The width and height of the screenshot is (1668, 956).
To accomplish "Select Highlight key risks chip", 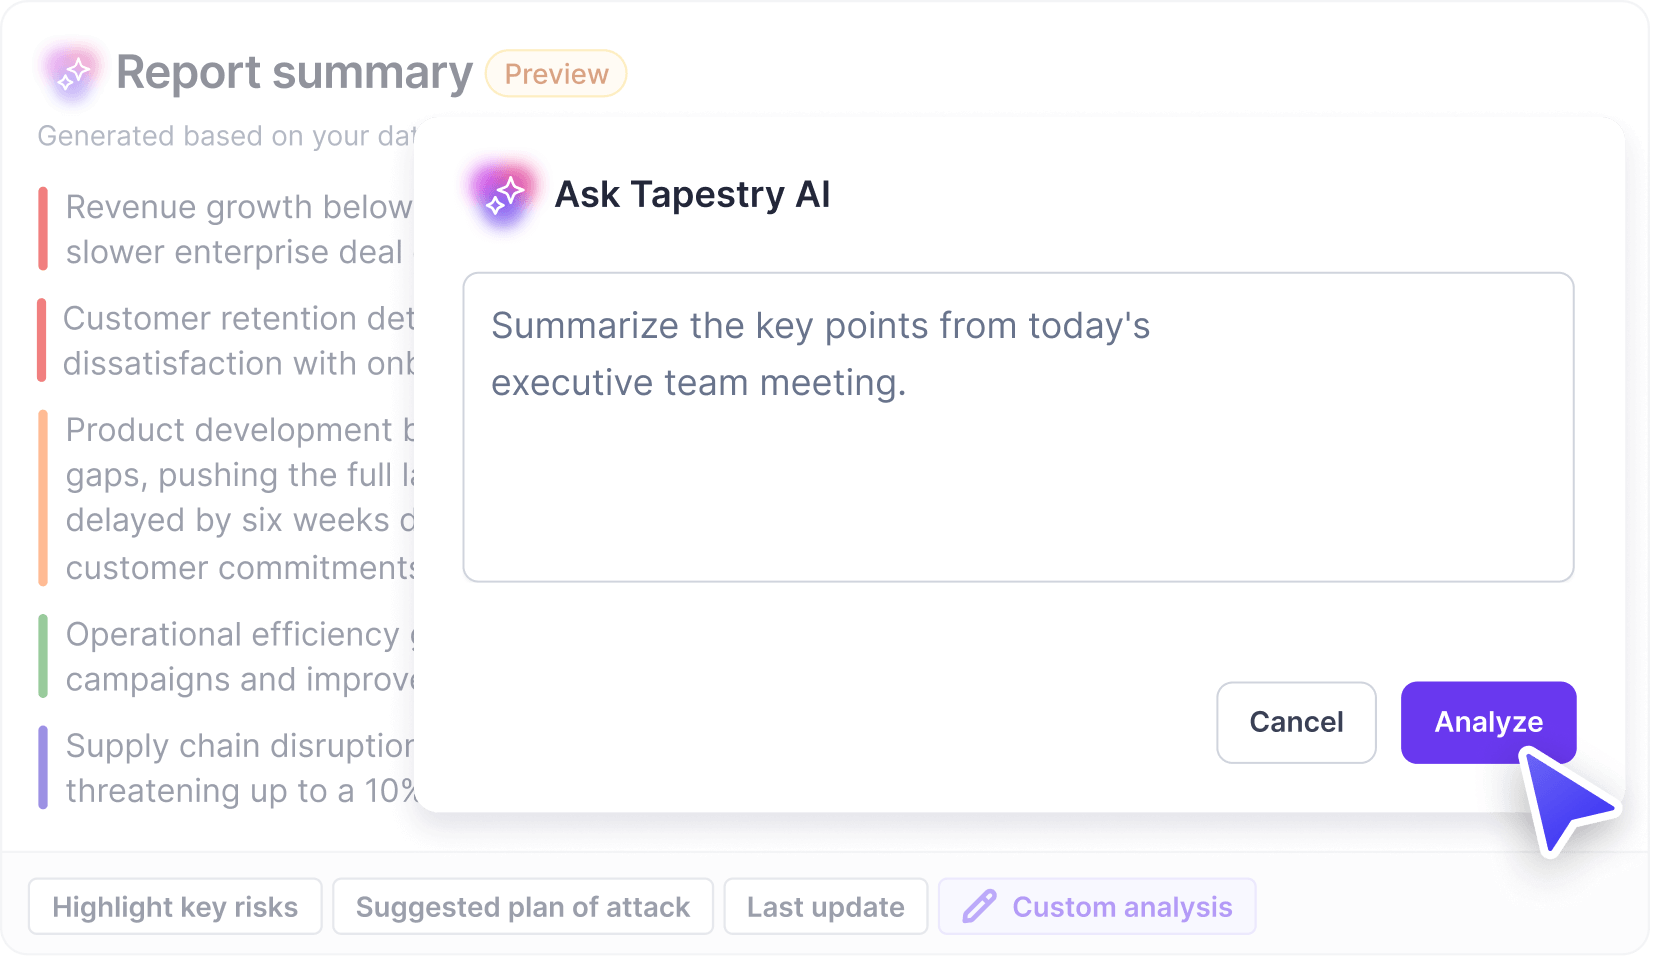I will coord(175,906).
